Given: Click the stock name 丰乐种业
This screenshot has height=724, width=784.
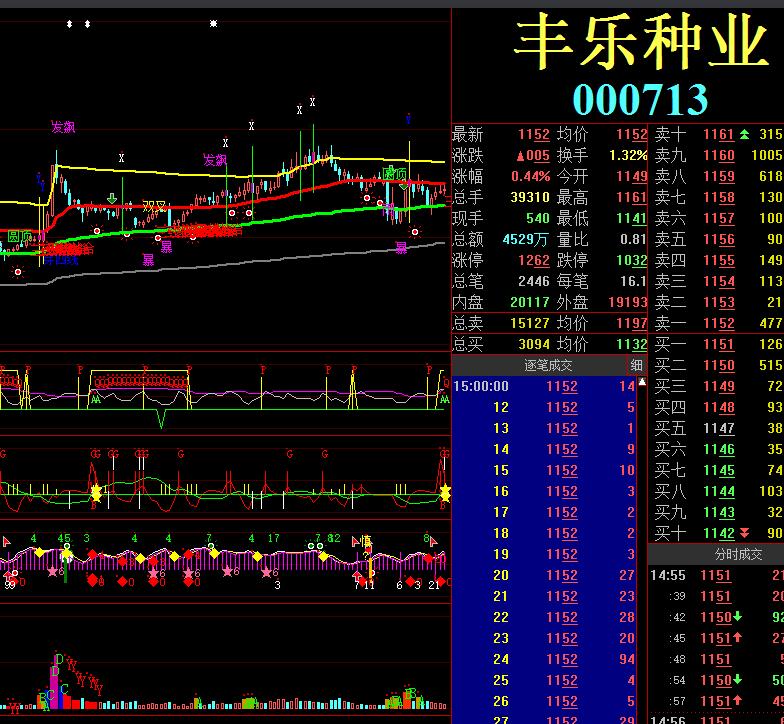Looking at the screenshot, I should [641, 42].
